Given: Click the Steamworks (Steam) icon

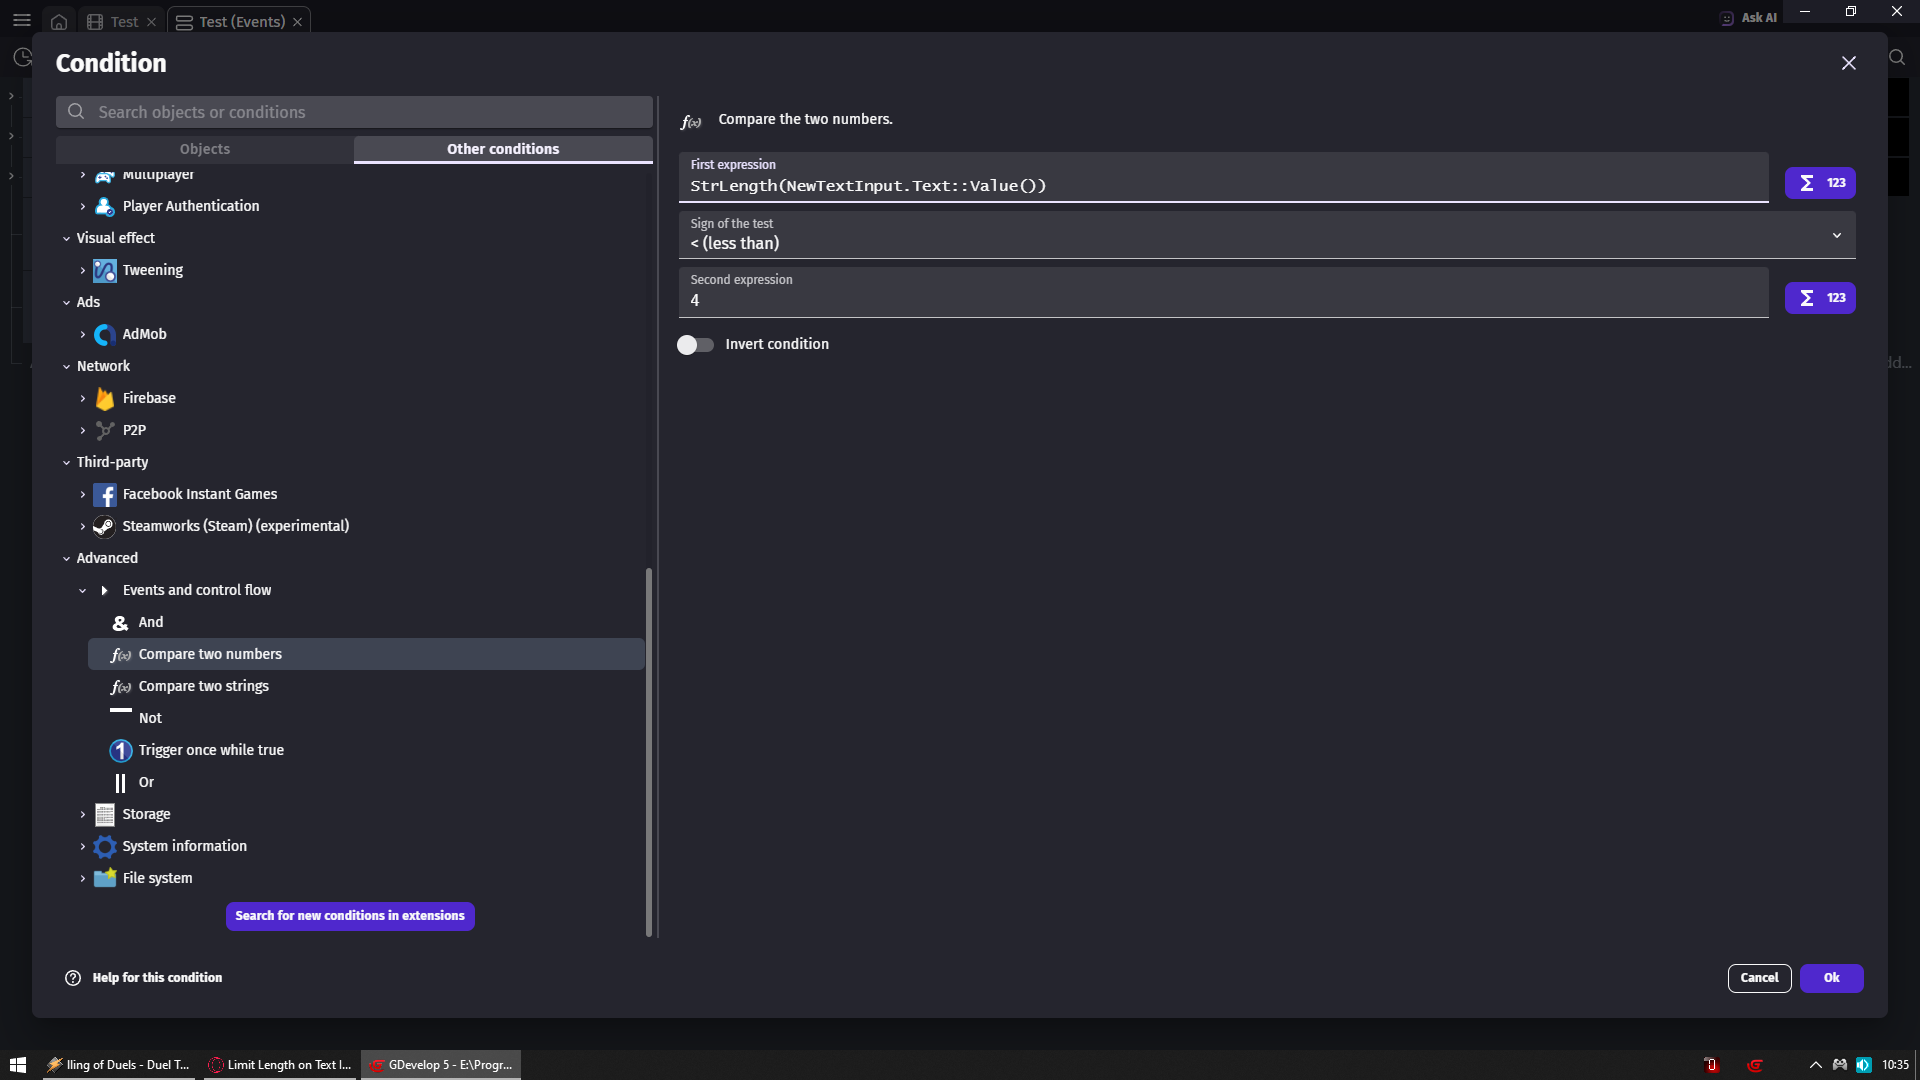Looking at the screenshot, I should tap(105, 526).
